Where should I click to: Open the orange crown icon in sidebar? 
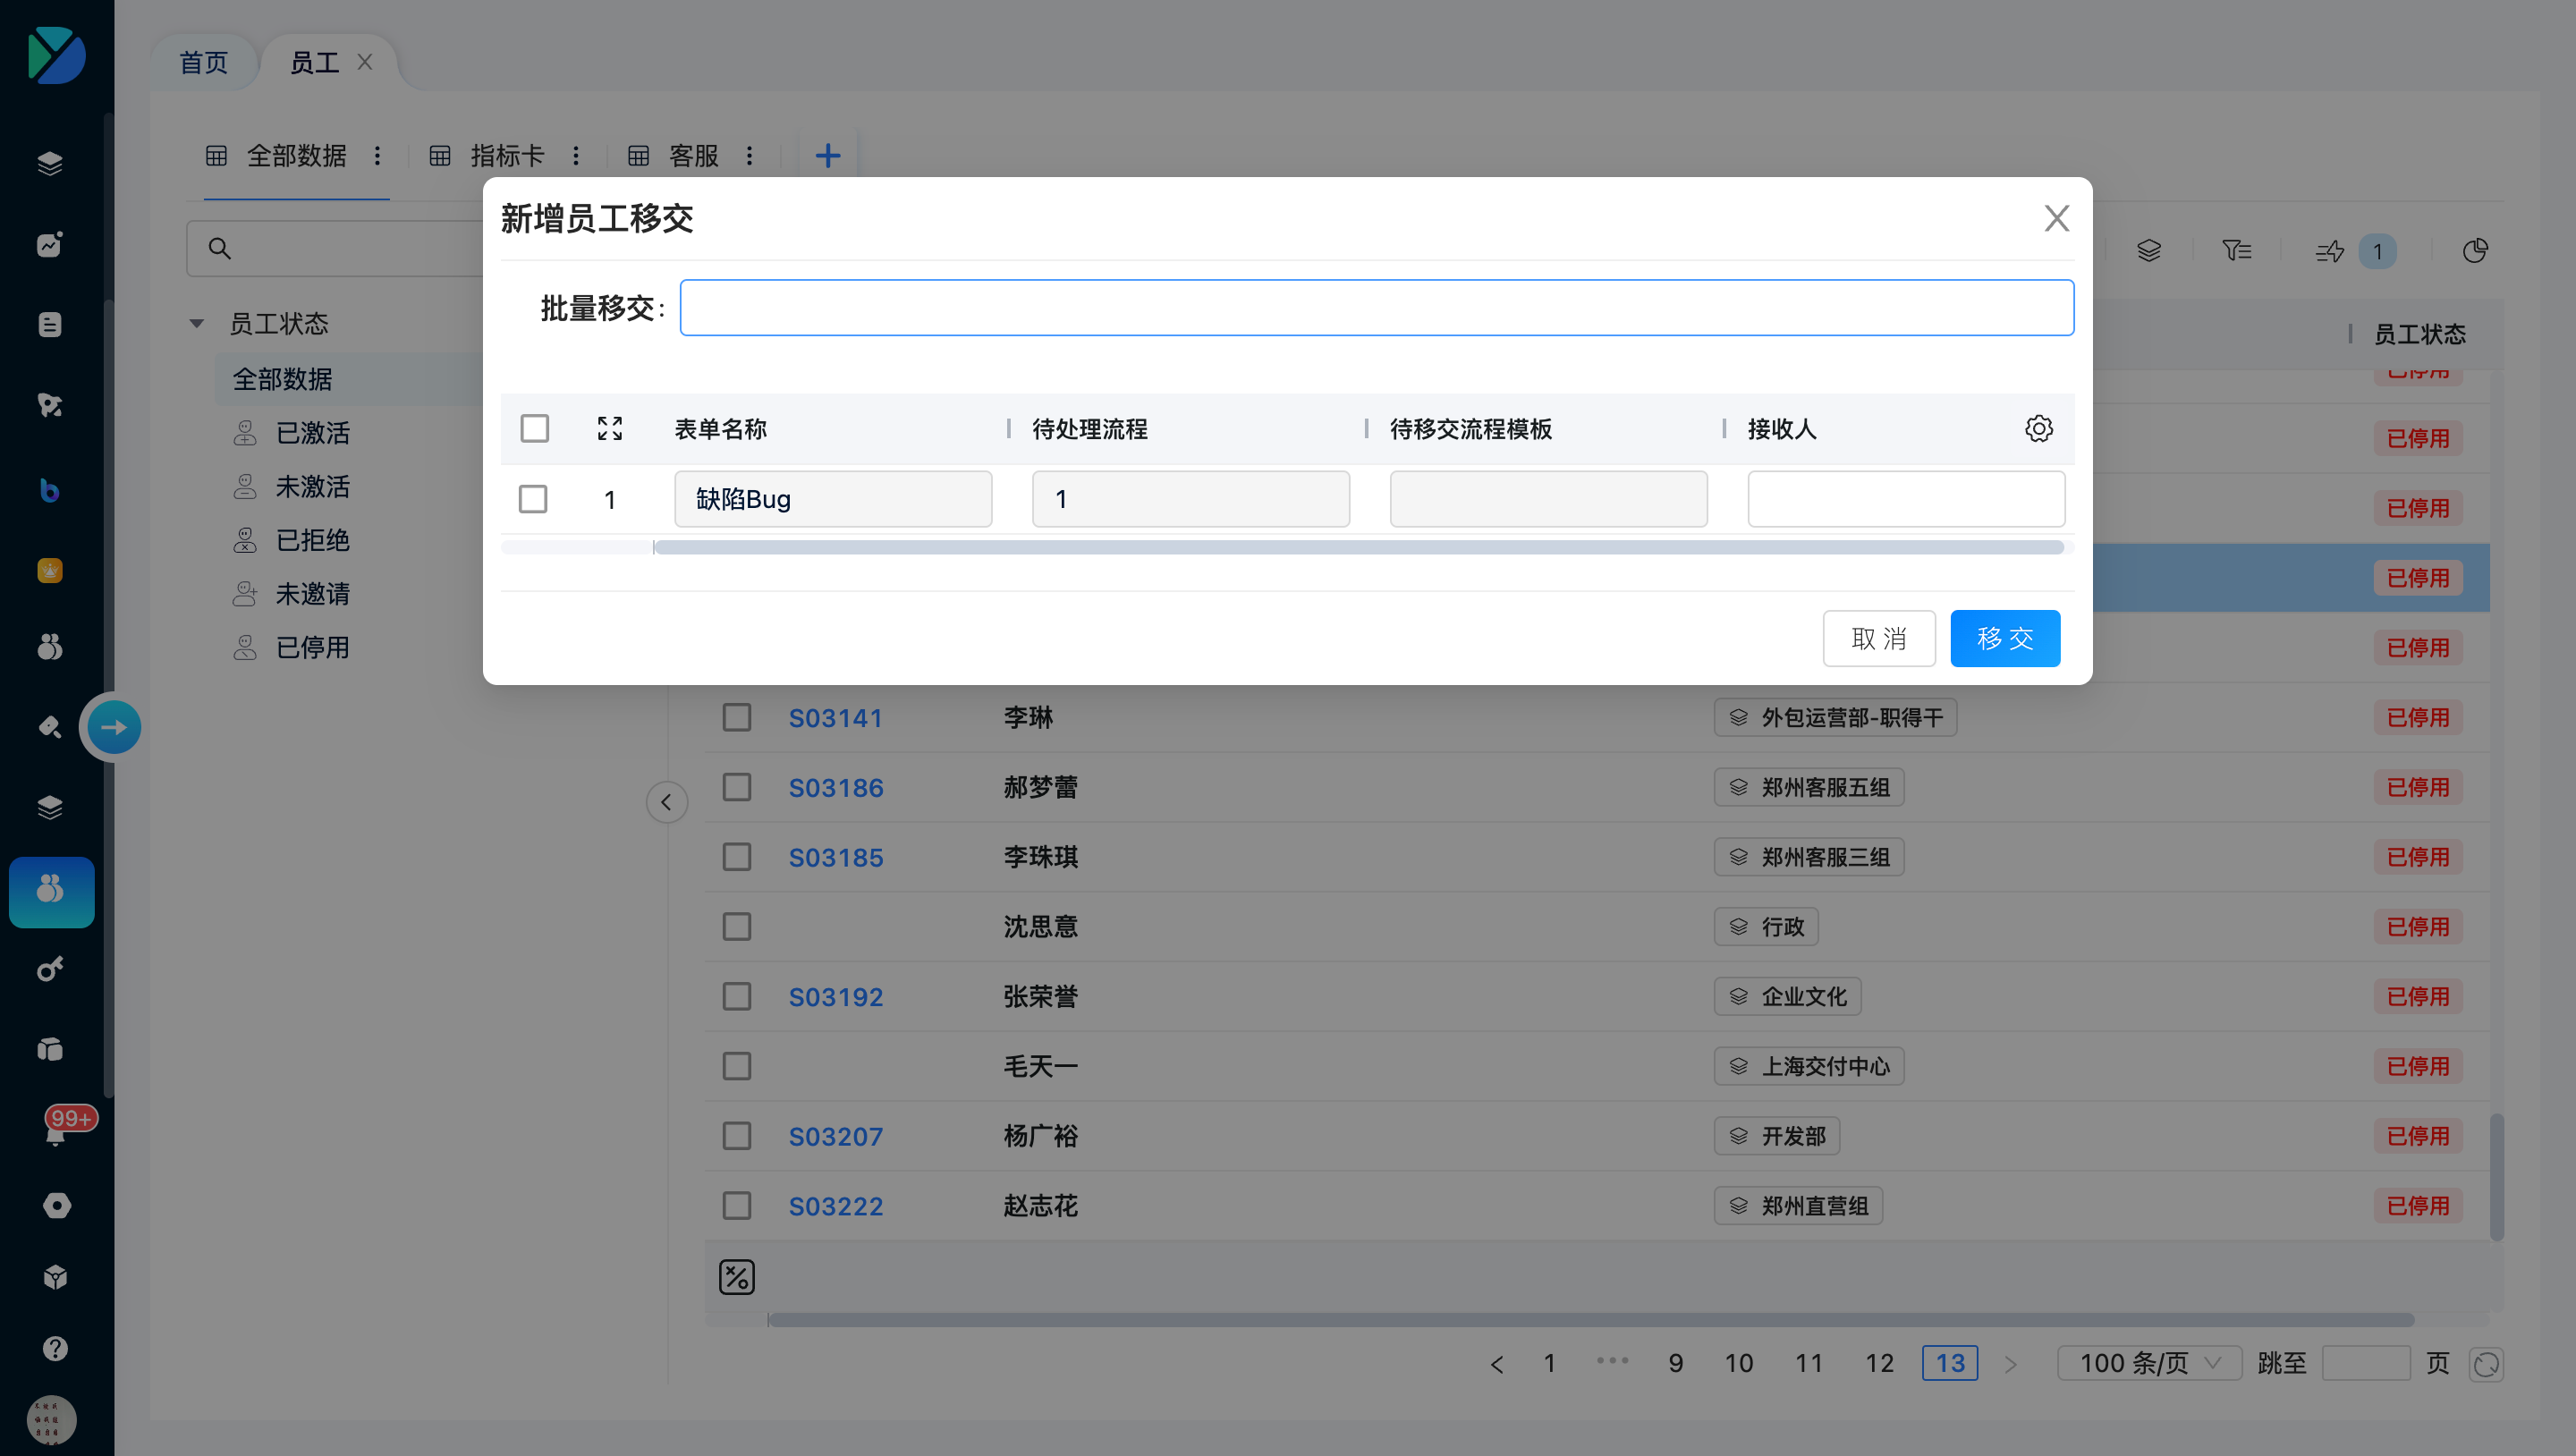pos(50,570)
